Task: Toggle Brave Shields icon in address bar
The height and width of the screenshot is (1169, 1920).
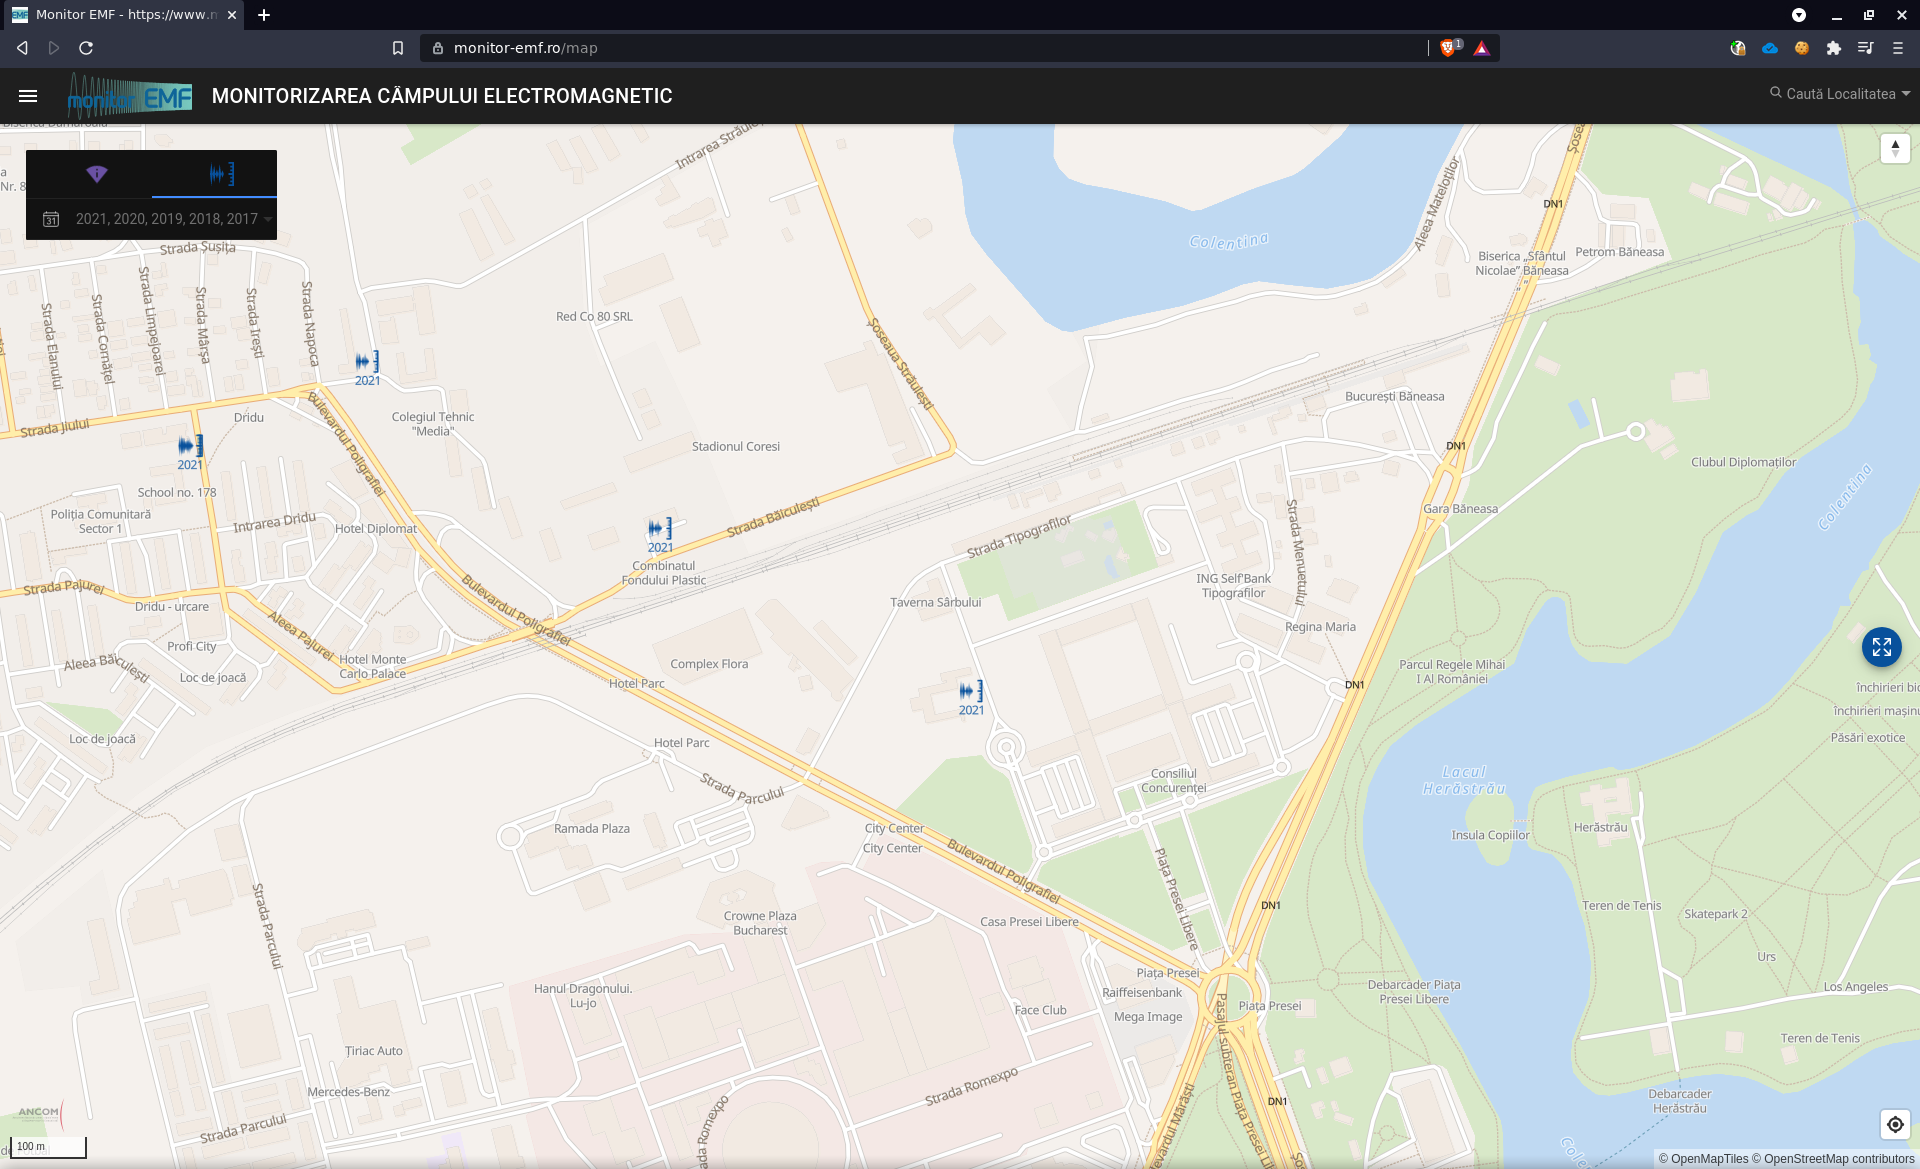Action: click(x=1448, y=48)
